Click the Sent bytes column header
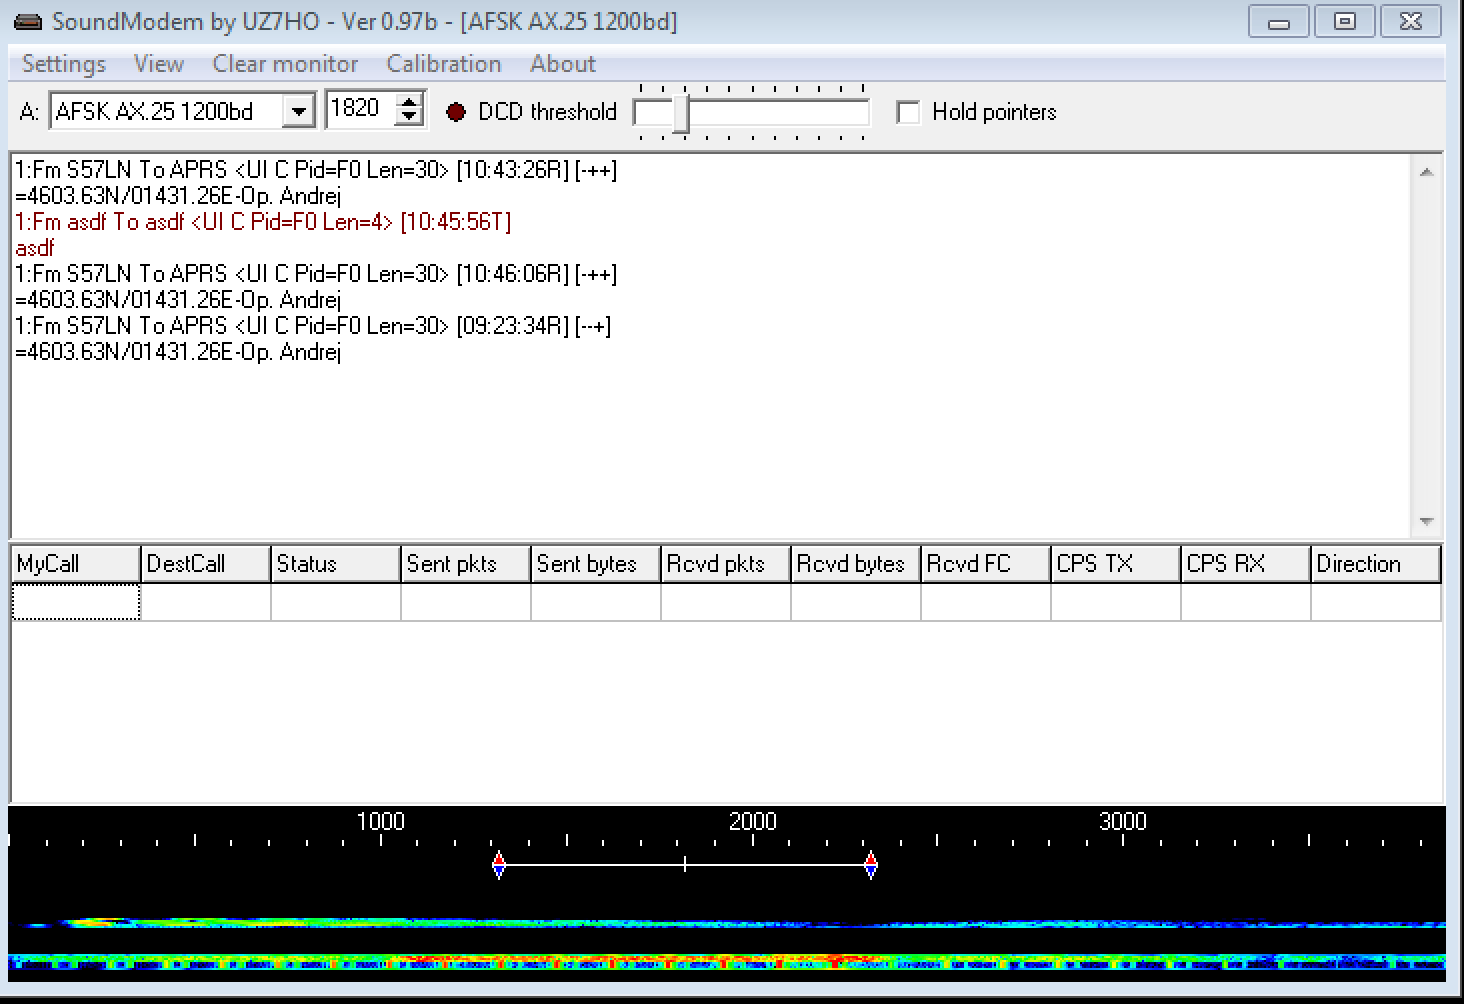Image resolution: width=1464 pixels, height=1004 pixels. point(596,564)
